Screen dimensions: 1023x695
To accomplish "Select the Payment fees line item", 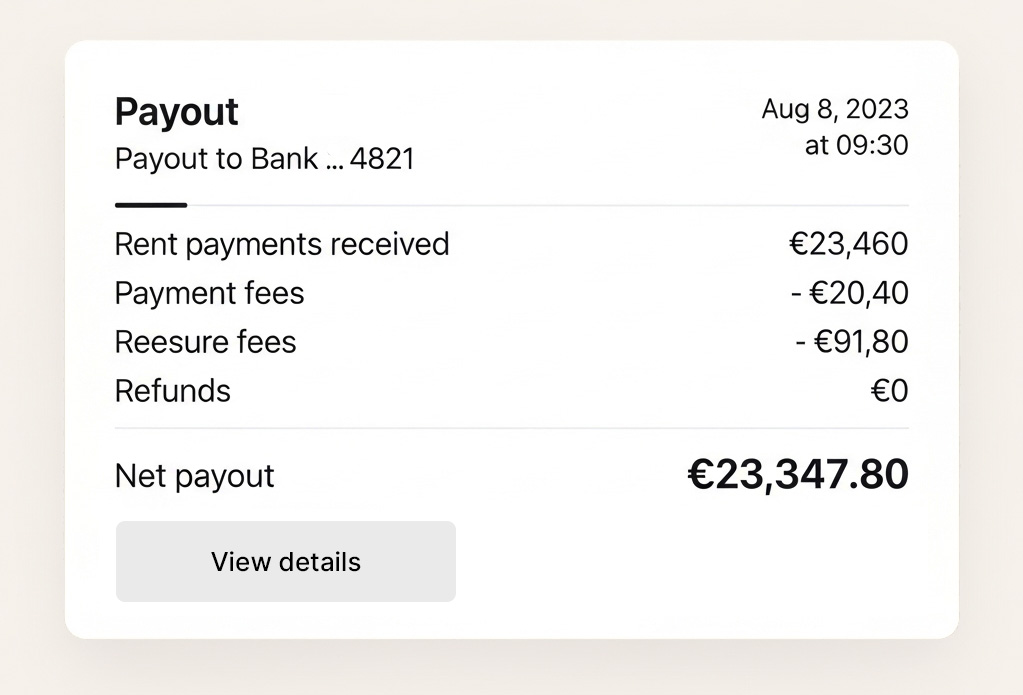I will tap(209, 293).
